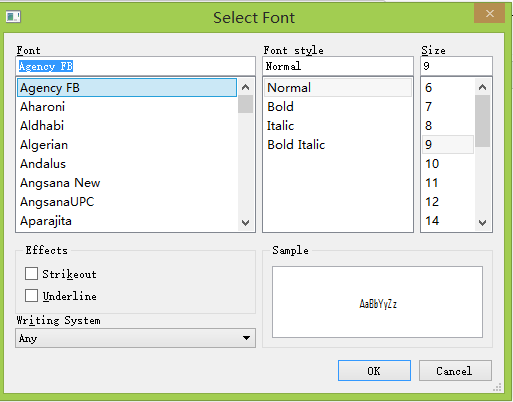Click the Size text field
513x402 pixels.
[456, 66]
